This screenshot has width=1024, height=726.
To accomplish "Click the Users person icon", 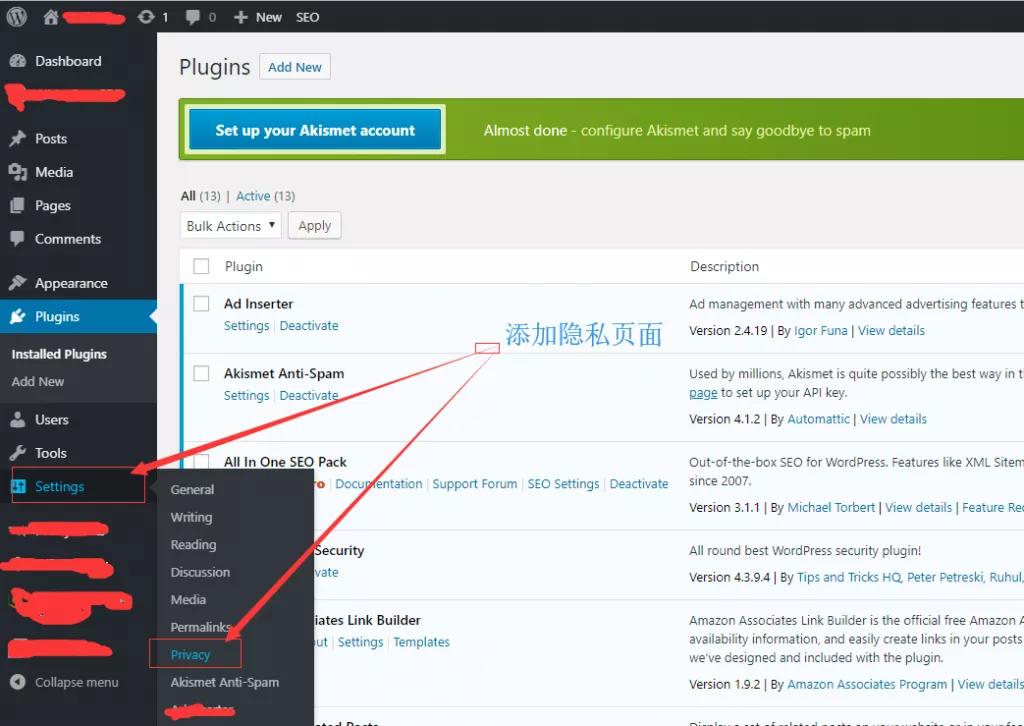I will (18, 419).
